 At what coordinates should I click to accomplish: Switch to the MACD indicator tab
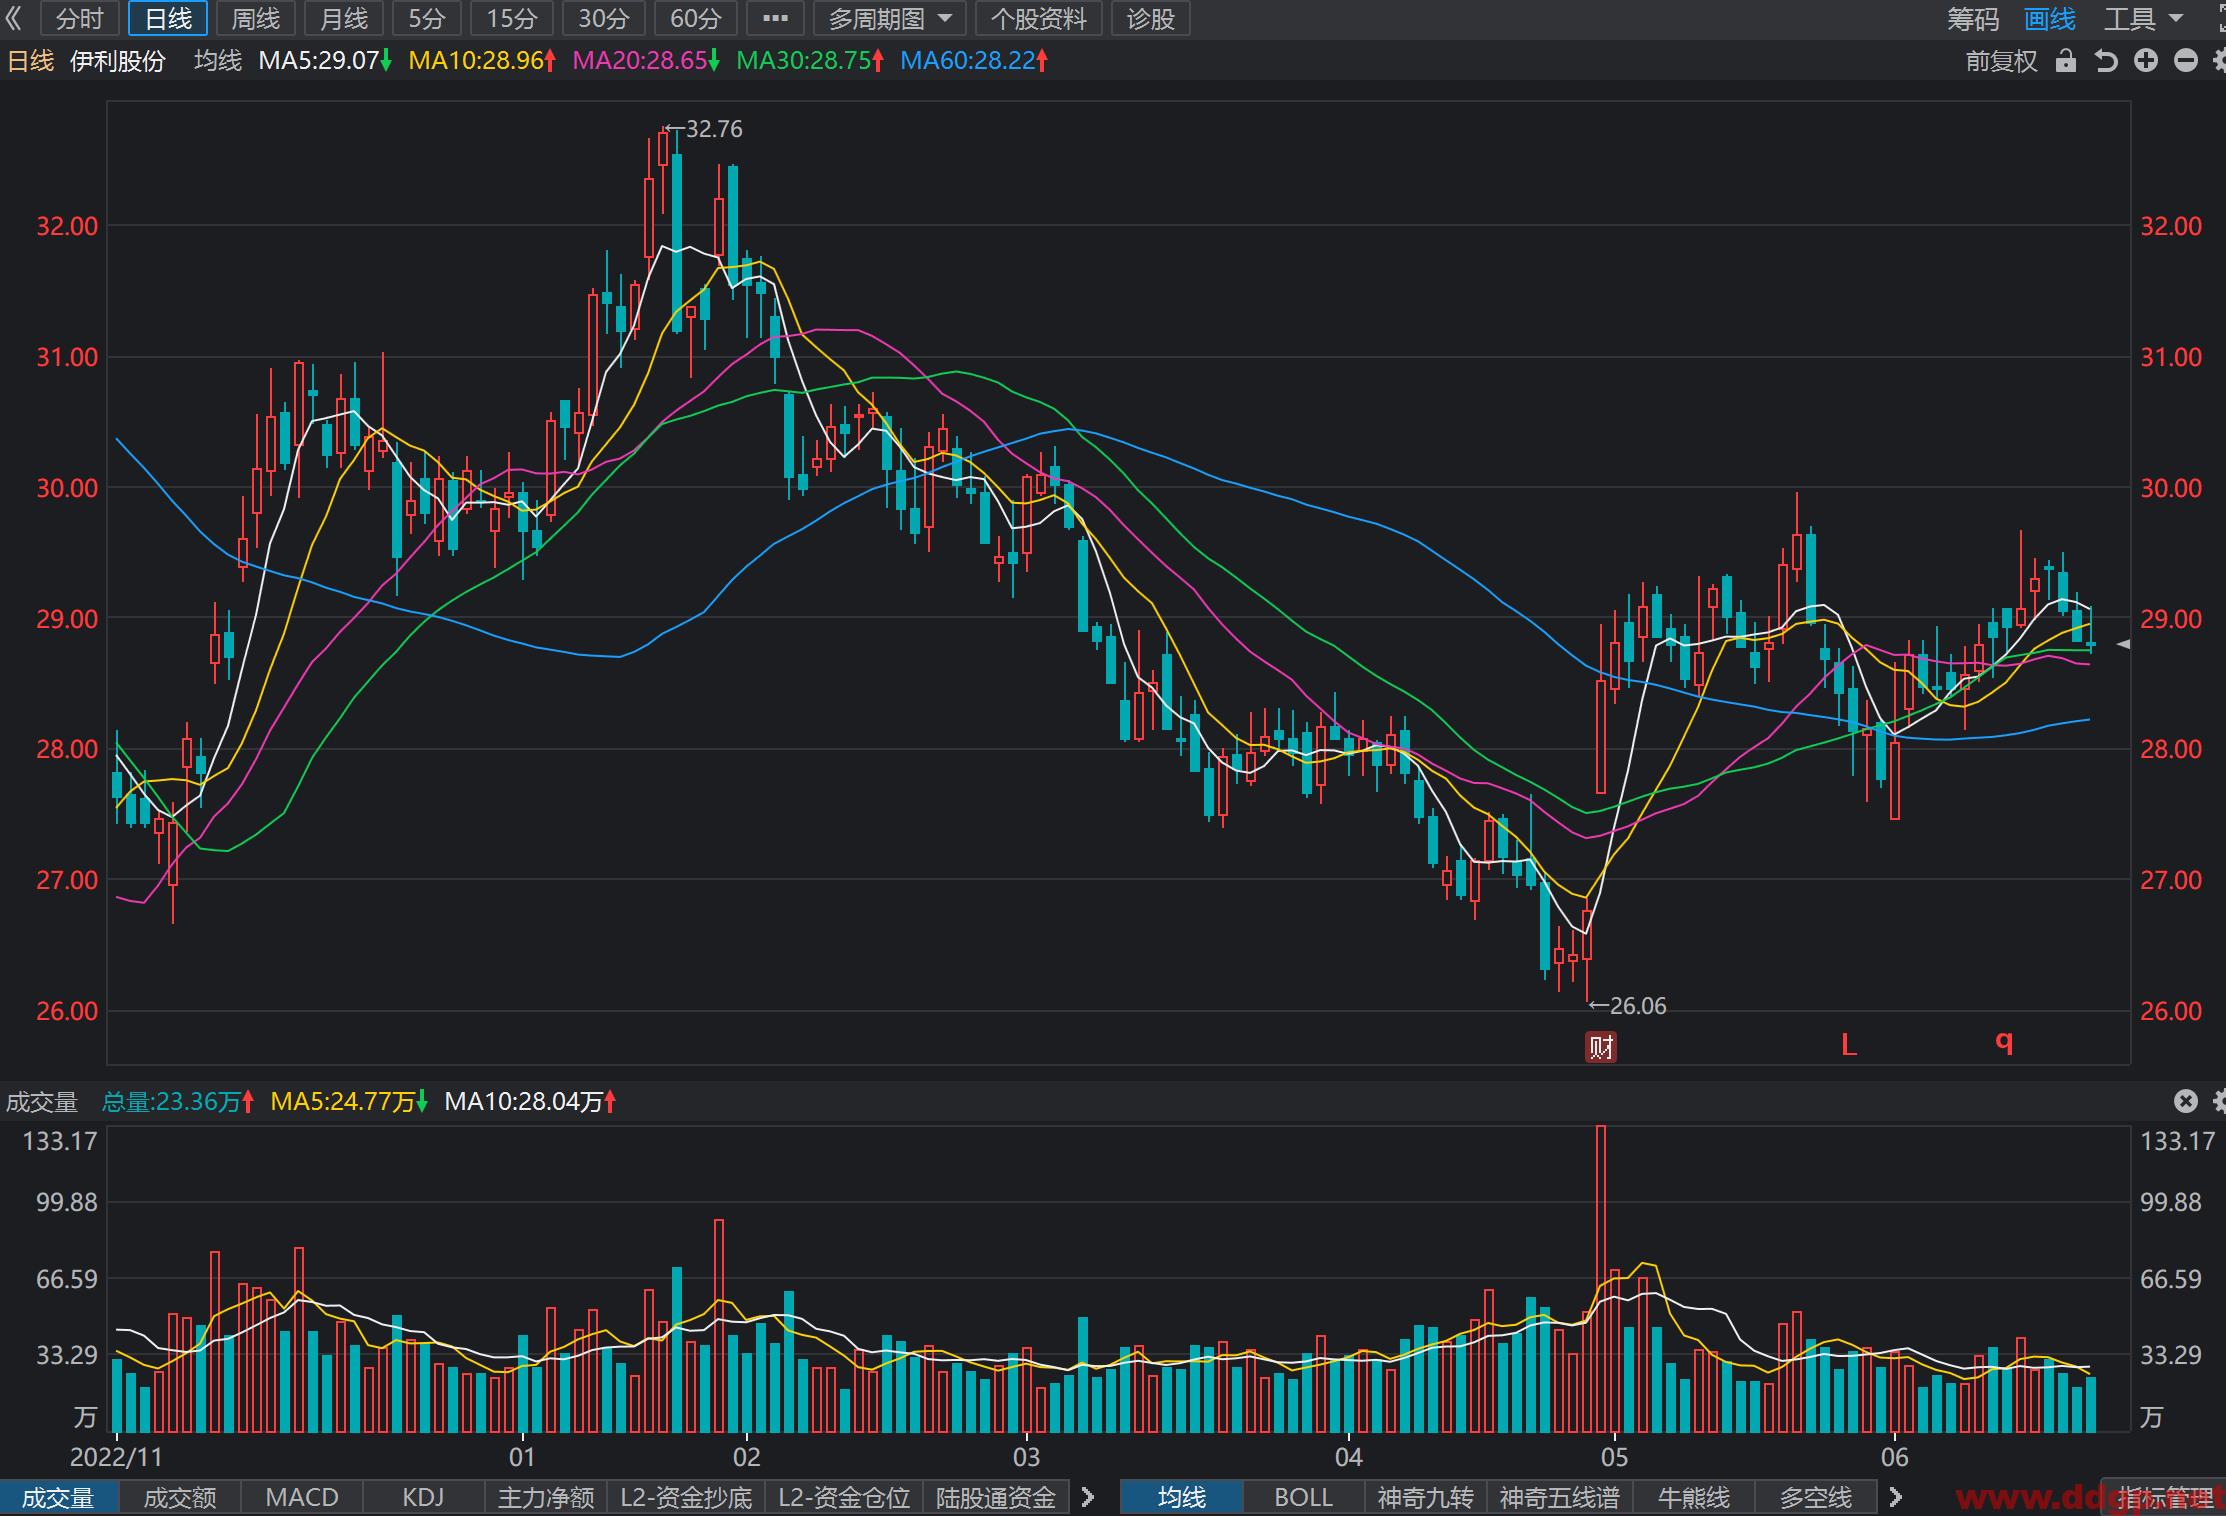pos(302,1497)
